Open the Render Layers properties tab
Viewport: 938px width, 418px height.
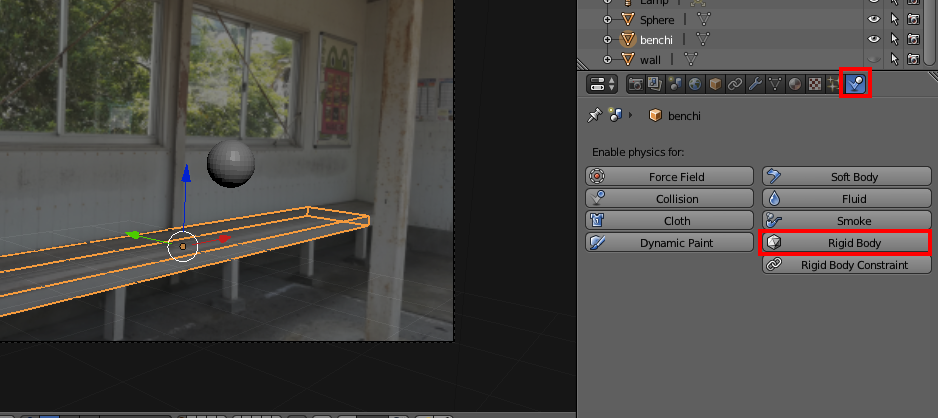(x=655, y=84)
